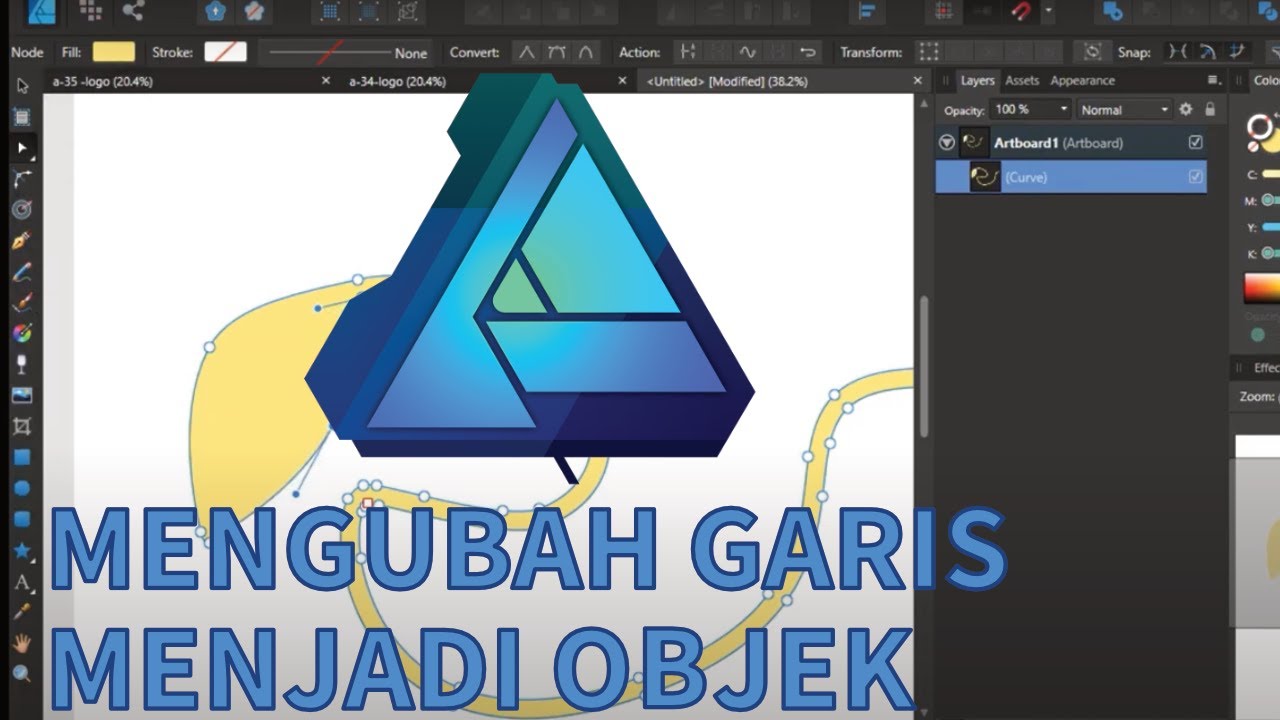Open the snapping options dropdown arrow
Screen dimensions: 1280x720
coord(1048,11)
